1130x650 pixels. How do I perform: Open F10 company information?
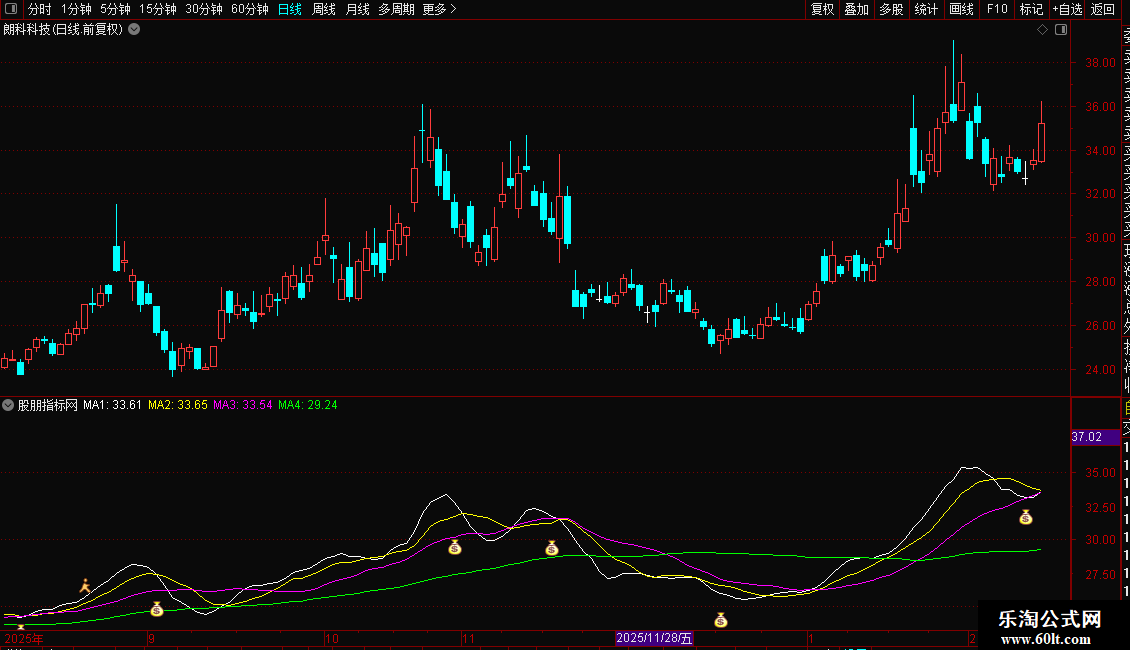click(x=997, y=9)
